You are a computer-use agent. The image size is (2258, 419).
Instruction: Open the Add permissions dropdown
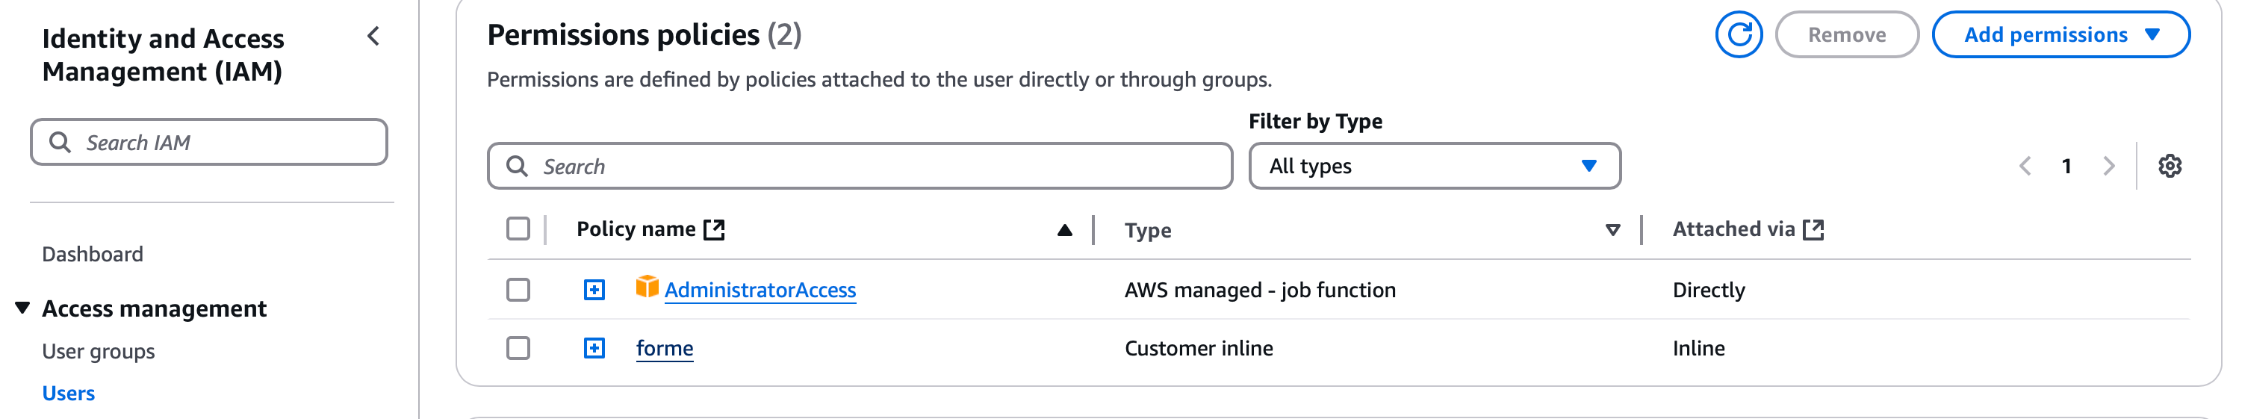point(2060,35)
